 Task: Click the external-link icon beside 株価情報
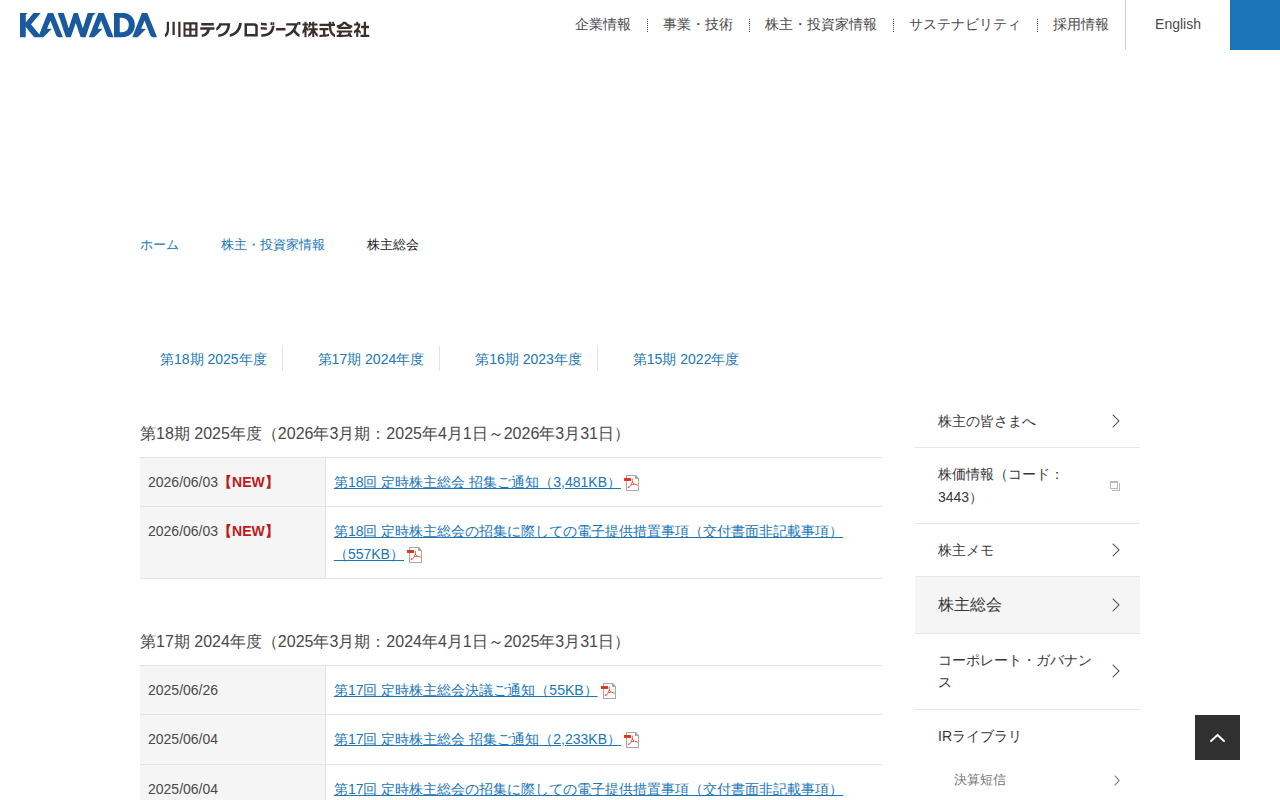click(1115, 486)
